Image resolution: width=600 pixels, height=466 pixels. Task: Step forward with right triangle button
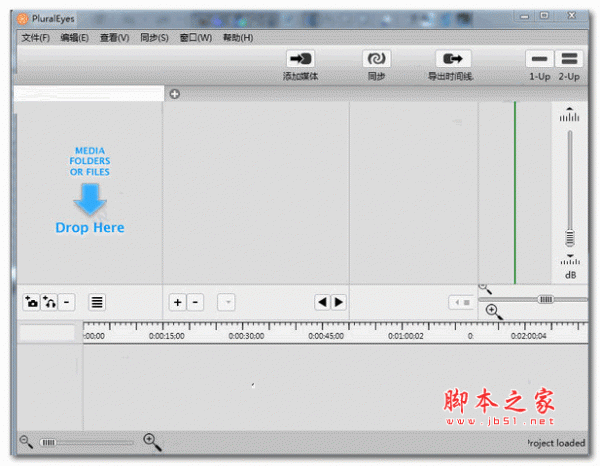[x=339, y=302]
